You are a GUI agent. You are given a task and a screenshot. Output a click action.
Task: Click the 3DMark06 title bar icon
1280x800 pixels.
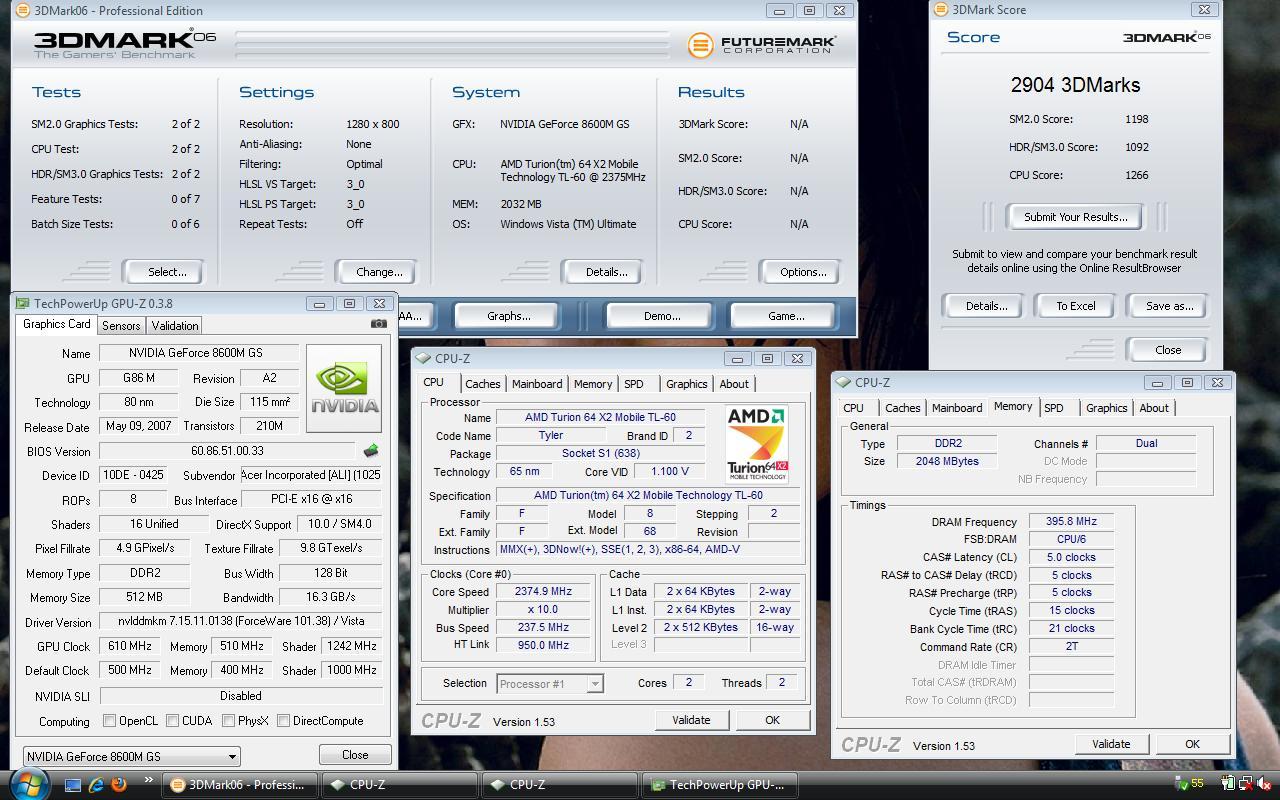click(23, 10)
